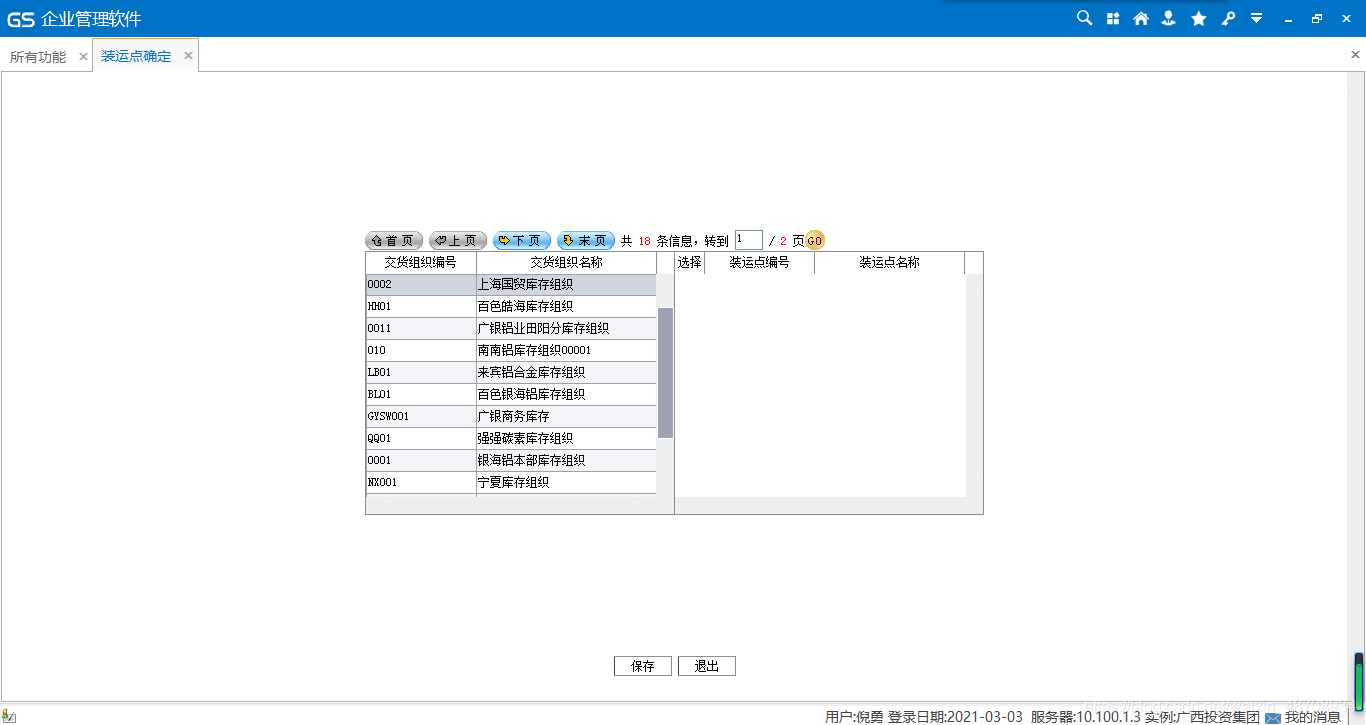Screen dimensions: 1366x725
Task: Click the 登录日期:2021-03-03 status text
Action: coord(955,717)
